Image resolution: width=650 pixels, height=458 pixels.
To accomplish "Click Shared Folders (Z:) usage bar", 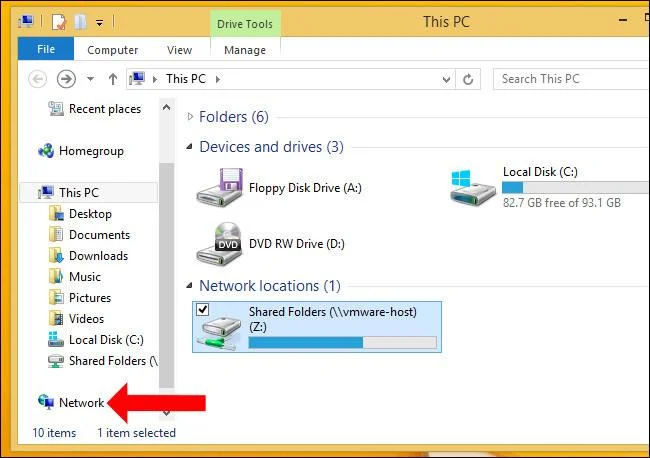I will tap(342, 343).
